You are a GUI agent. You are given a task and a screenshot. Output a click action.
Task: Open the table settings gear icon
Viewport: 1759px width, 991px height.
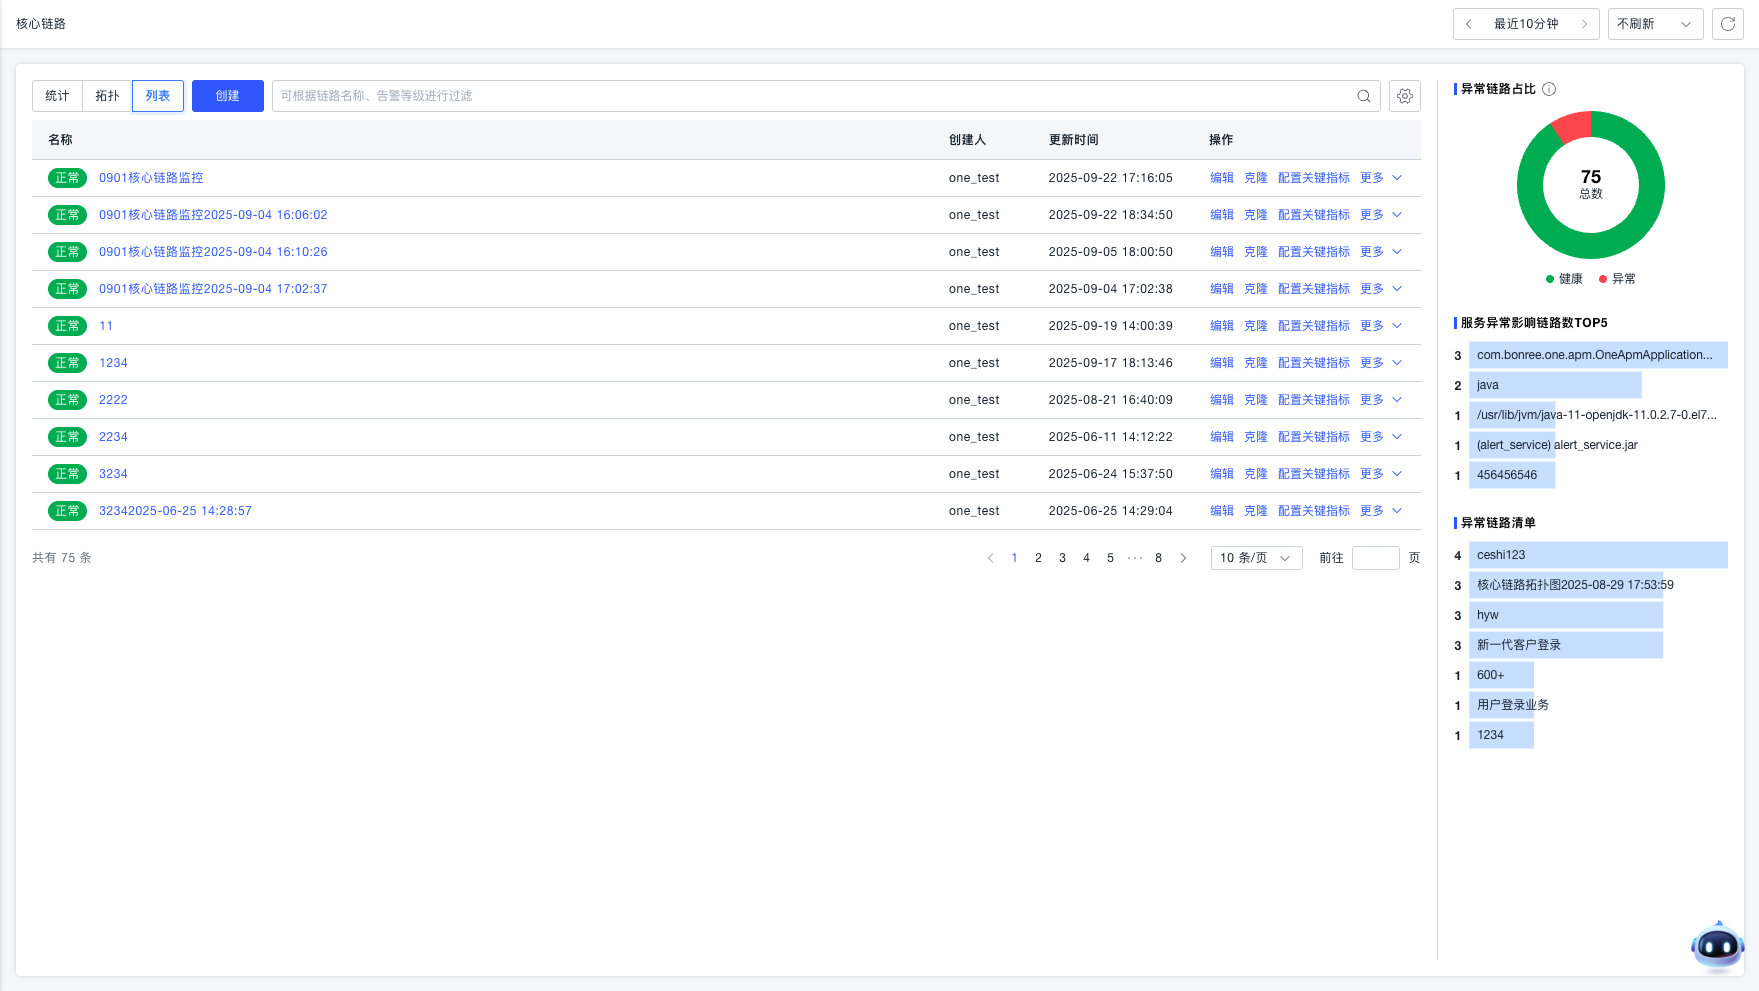1404,96
